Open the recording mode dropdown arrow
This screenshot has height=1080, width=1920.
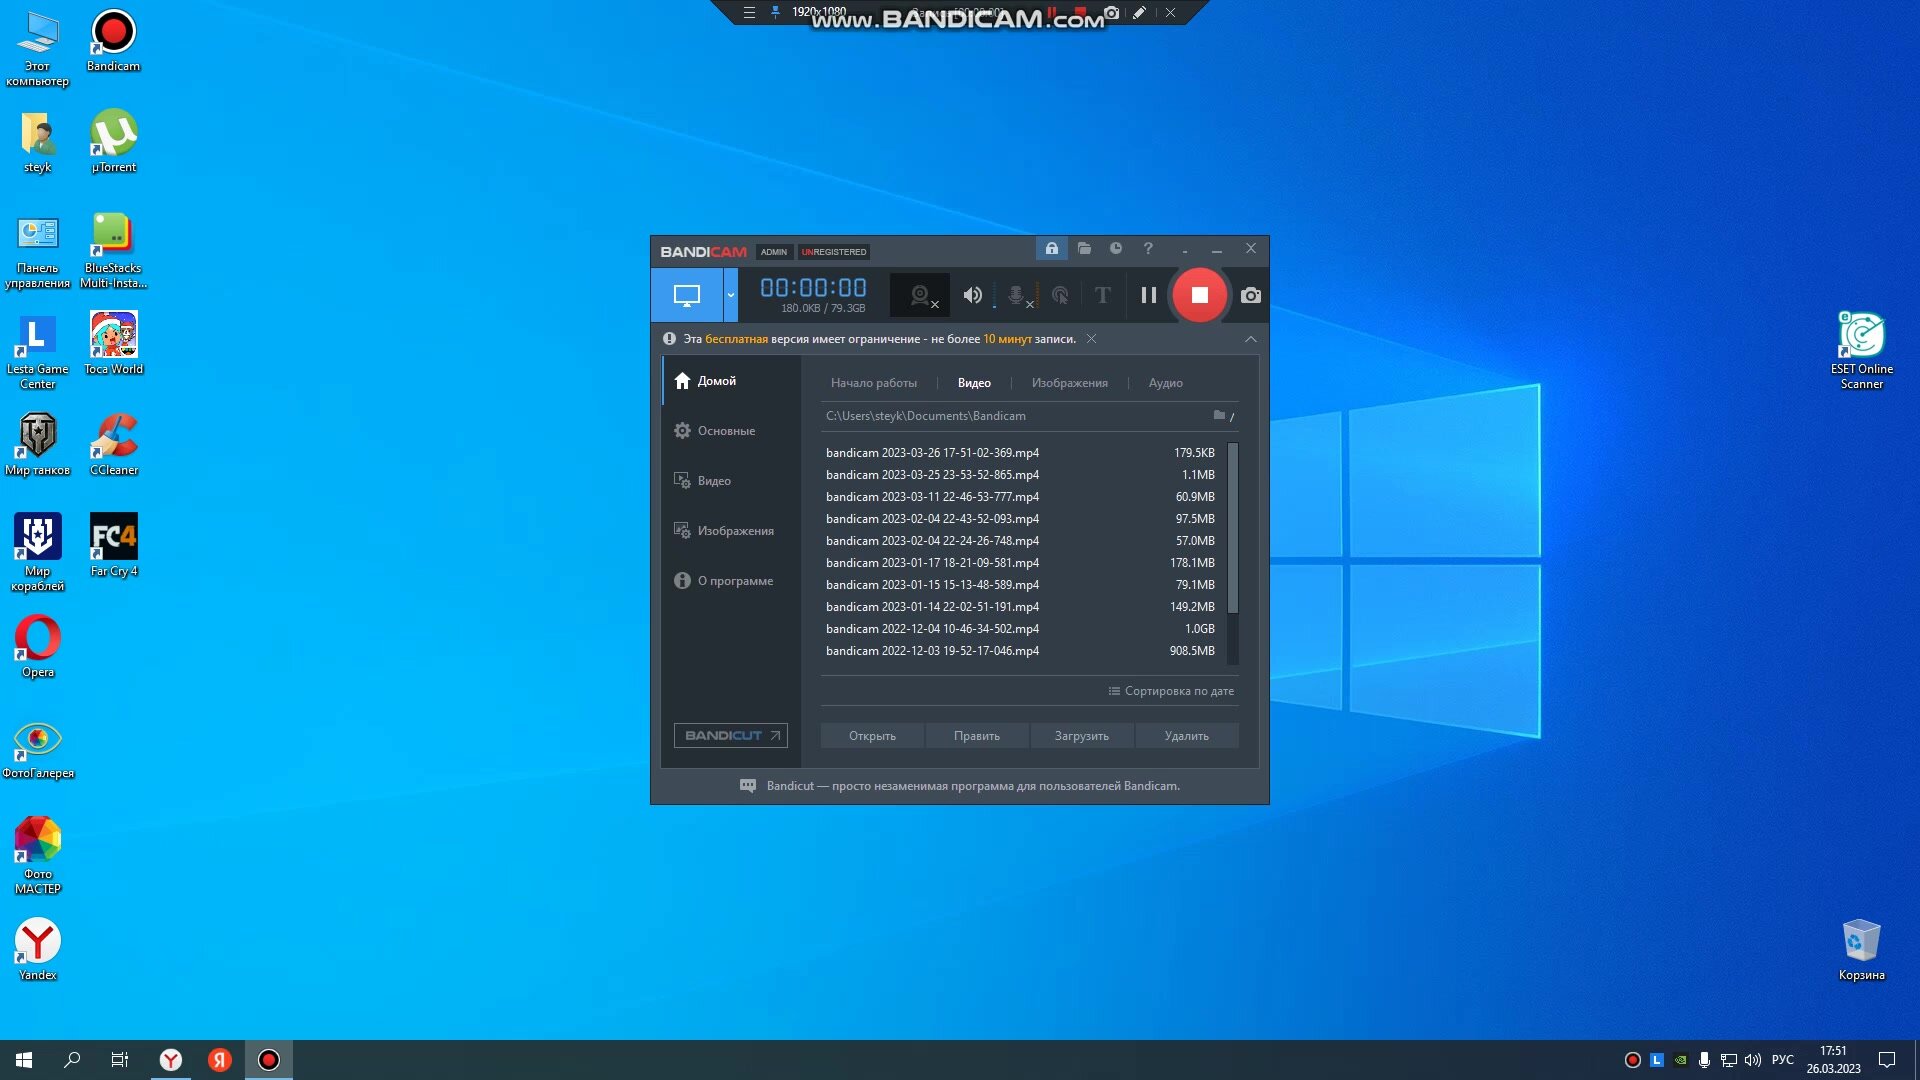coord(730,295)
